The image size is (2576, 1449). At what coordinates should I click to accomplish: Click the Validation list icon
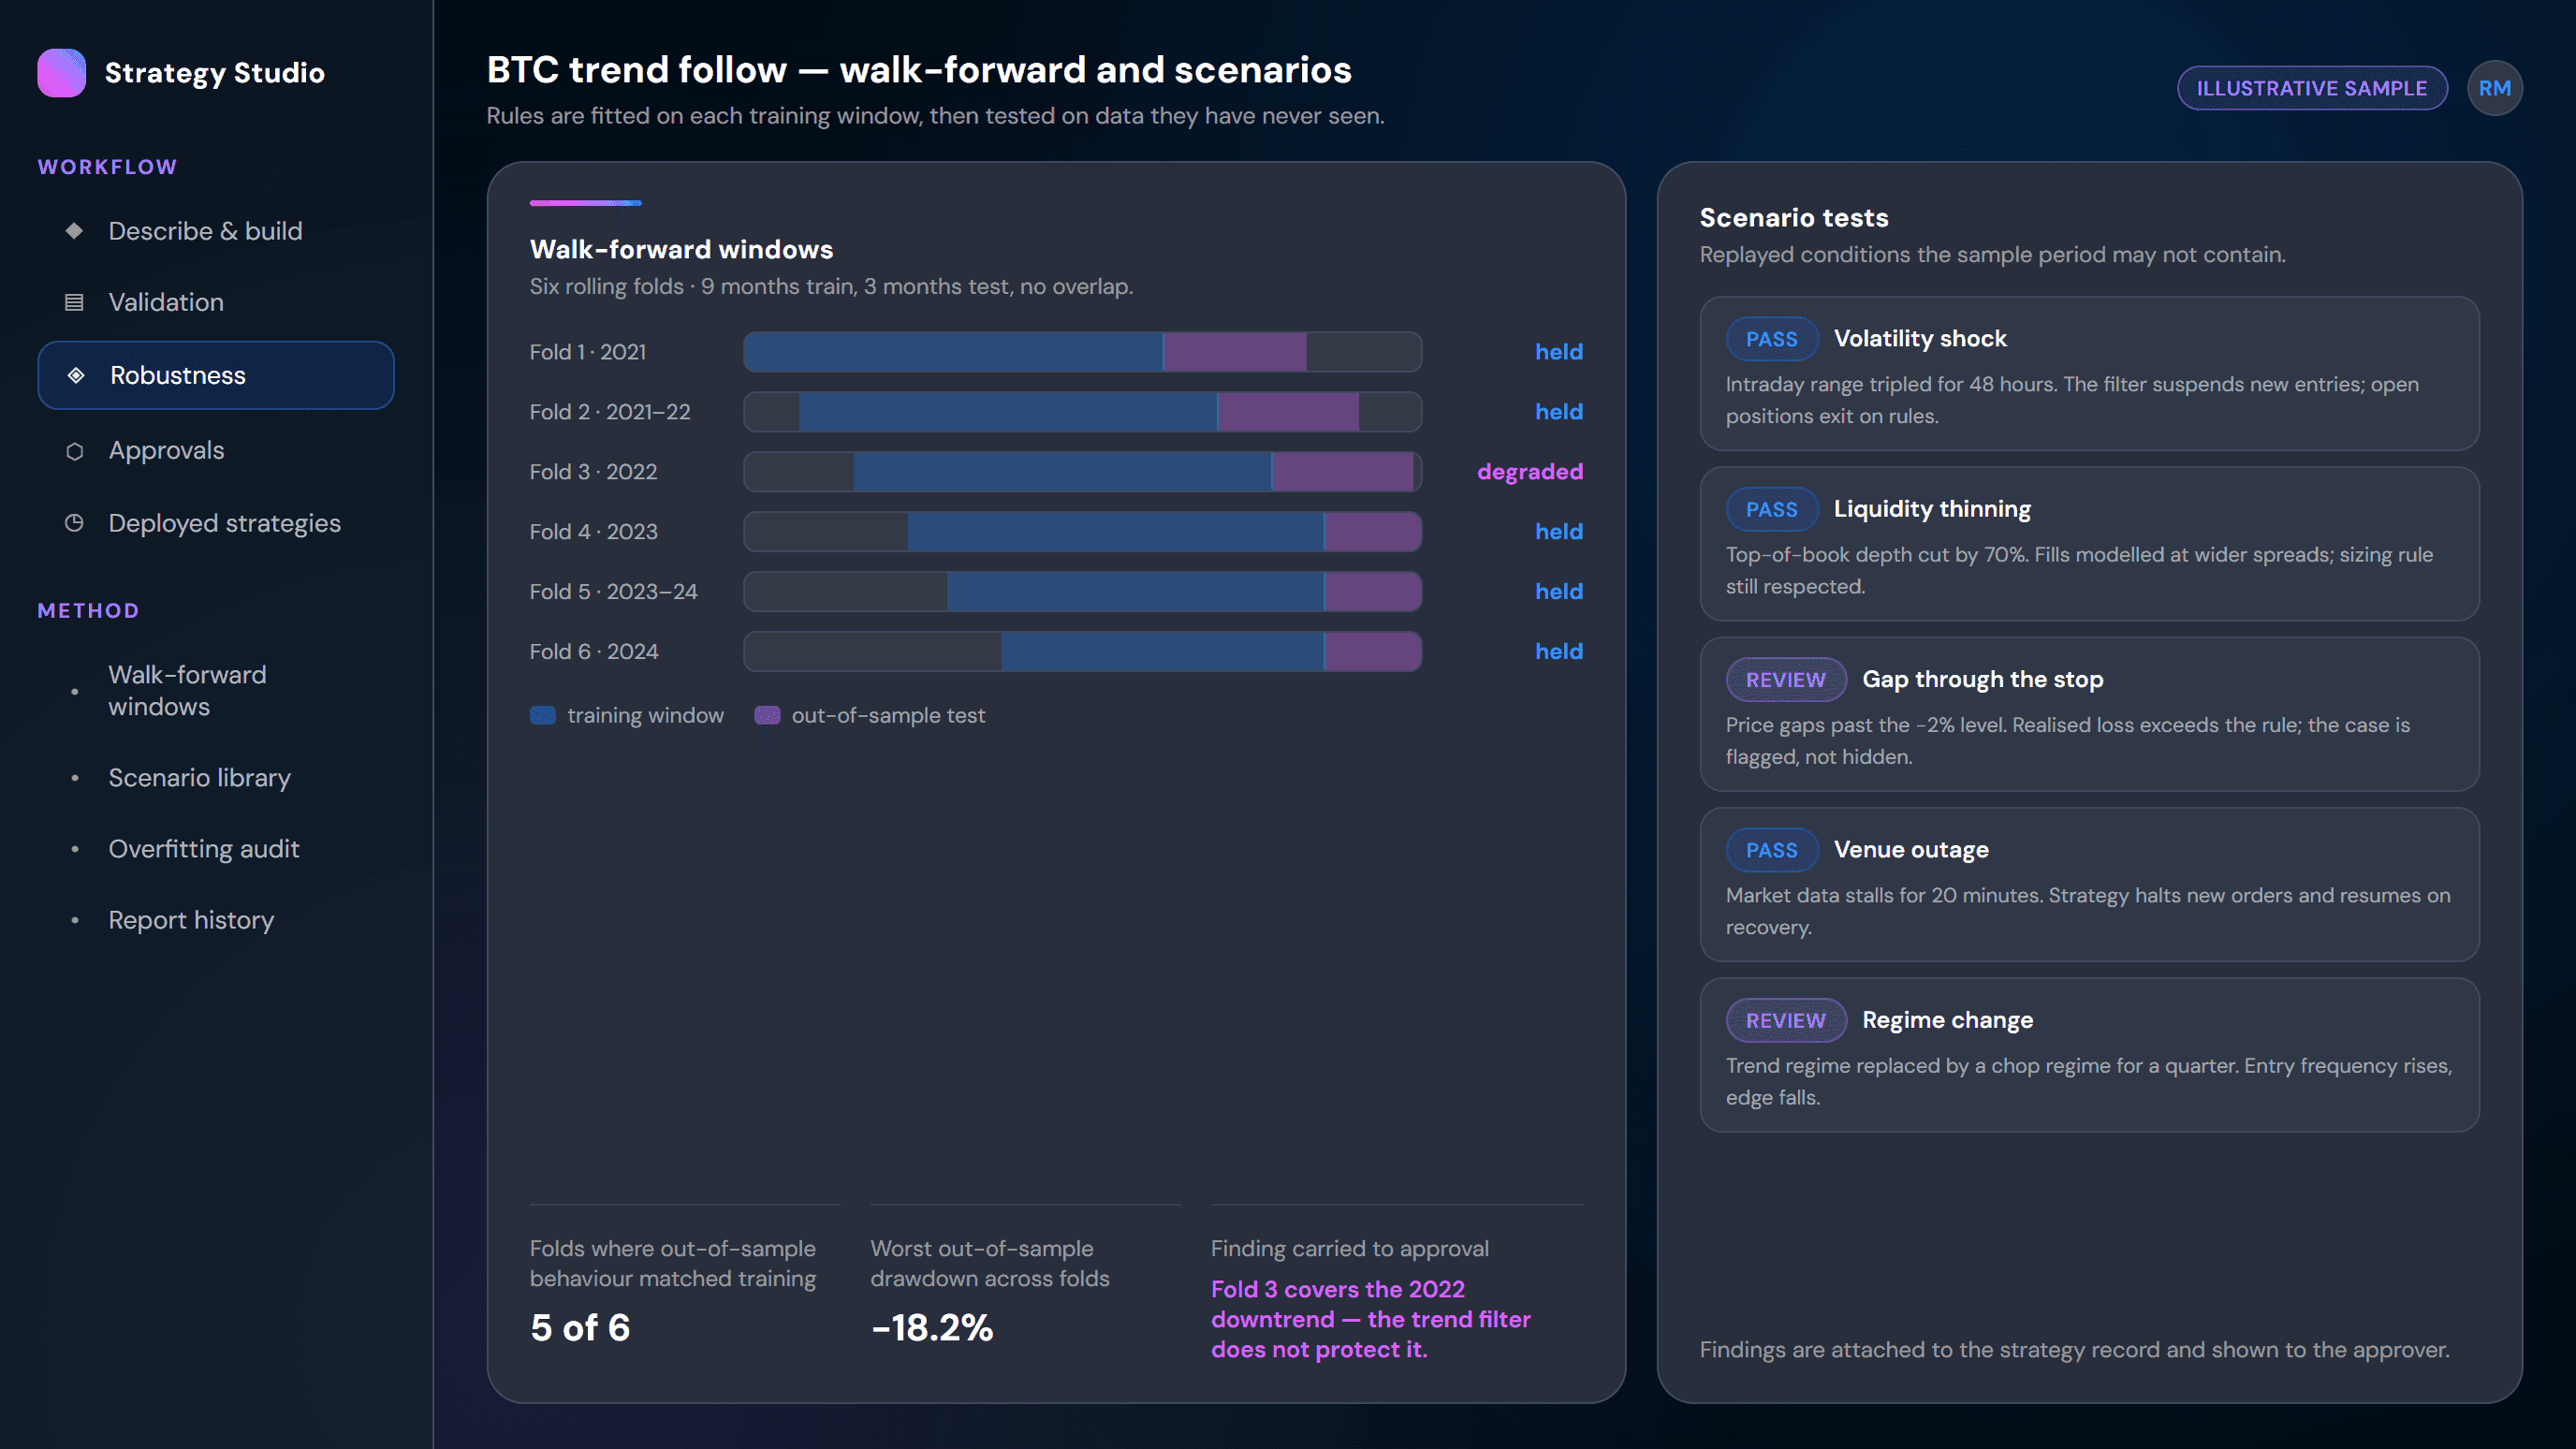point(74,302)
